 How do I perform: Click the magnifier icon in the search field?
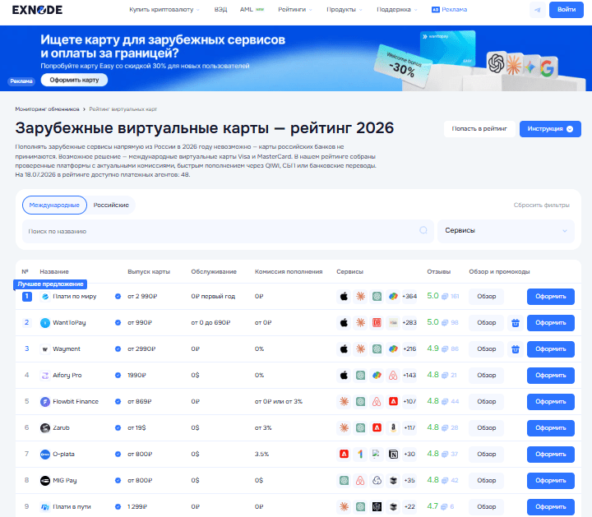pos(423,230)
